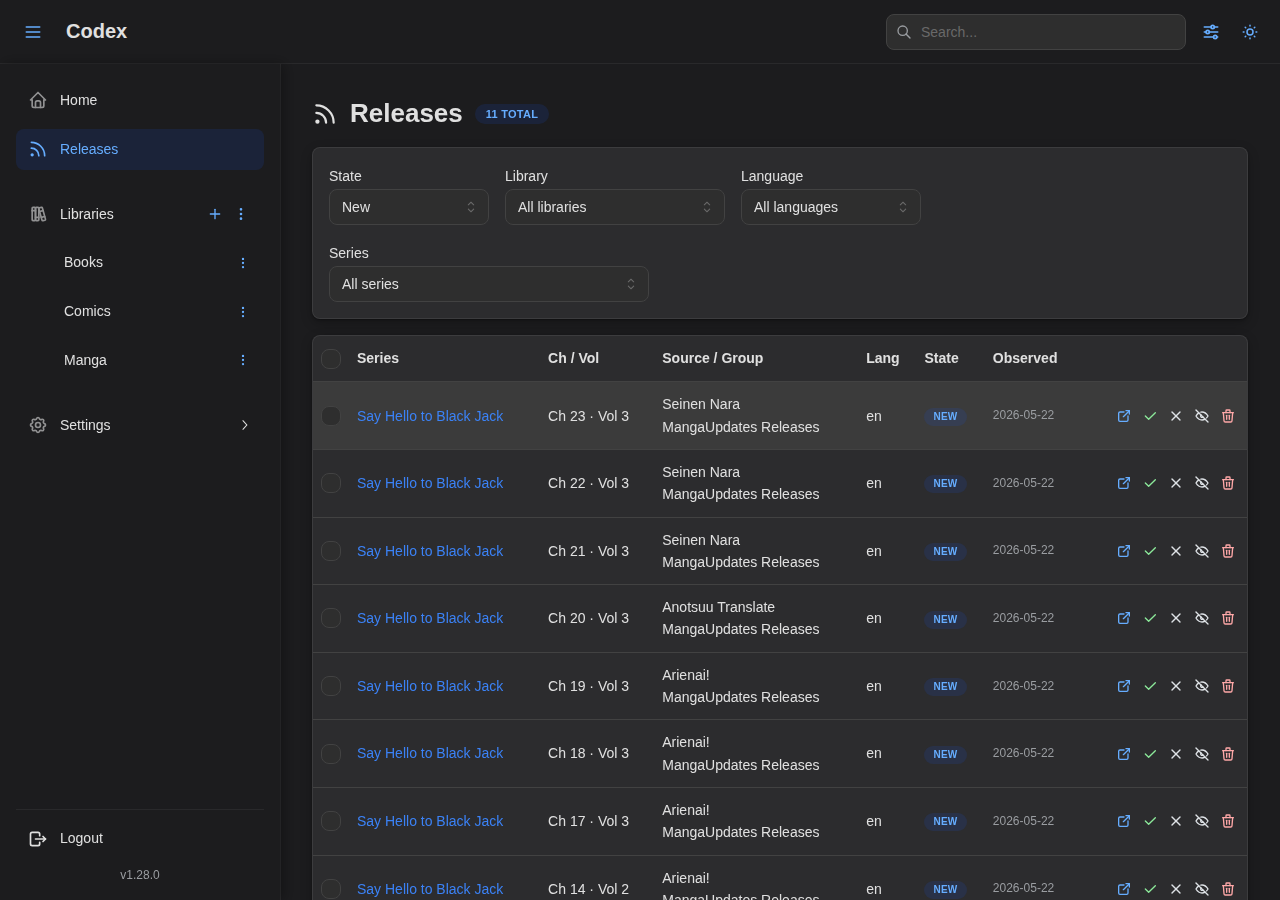Add a new library with plus icon
Screen dimensions: 1280x900
pyautogui.click(x=215, y=214)
